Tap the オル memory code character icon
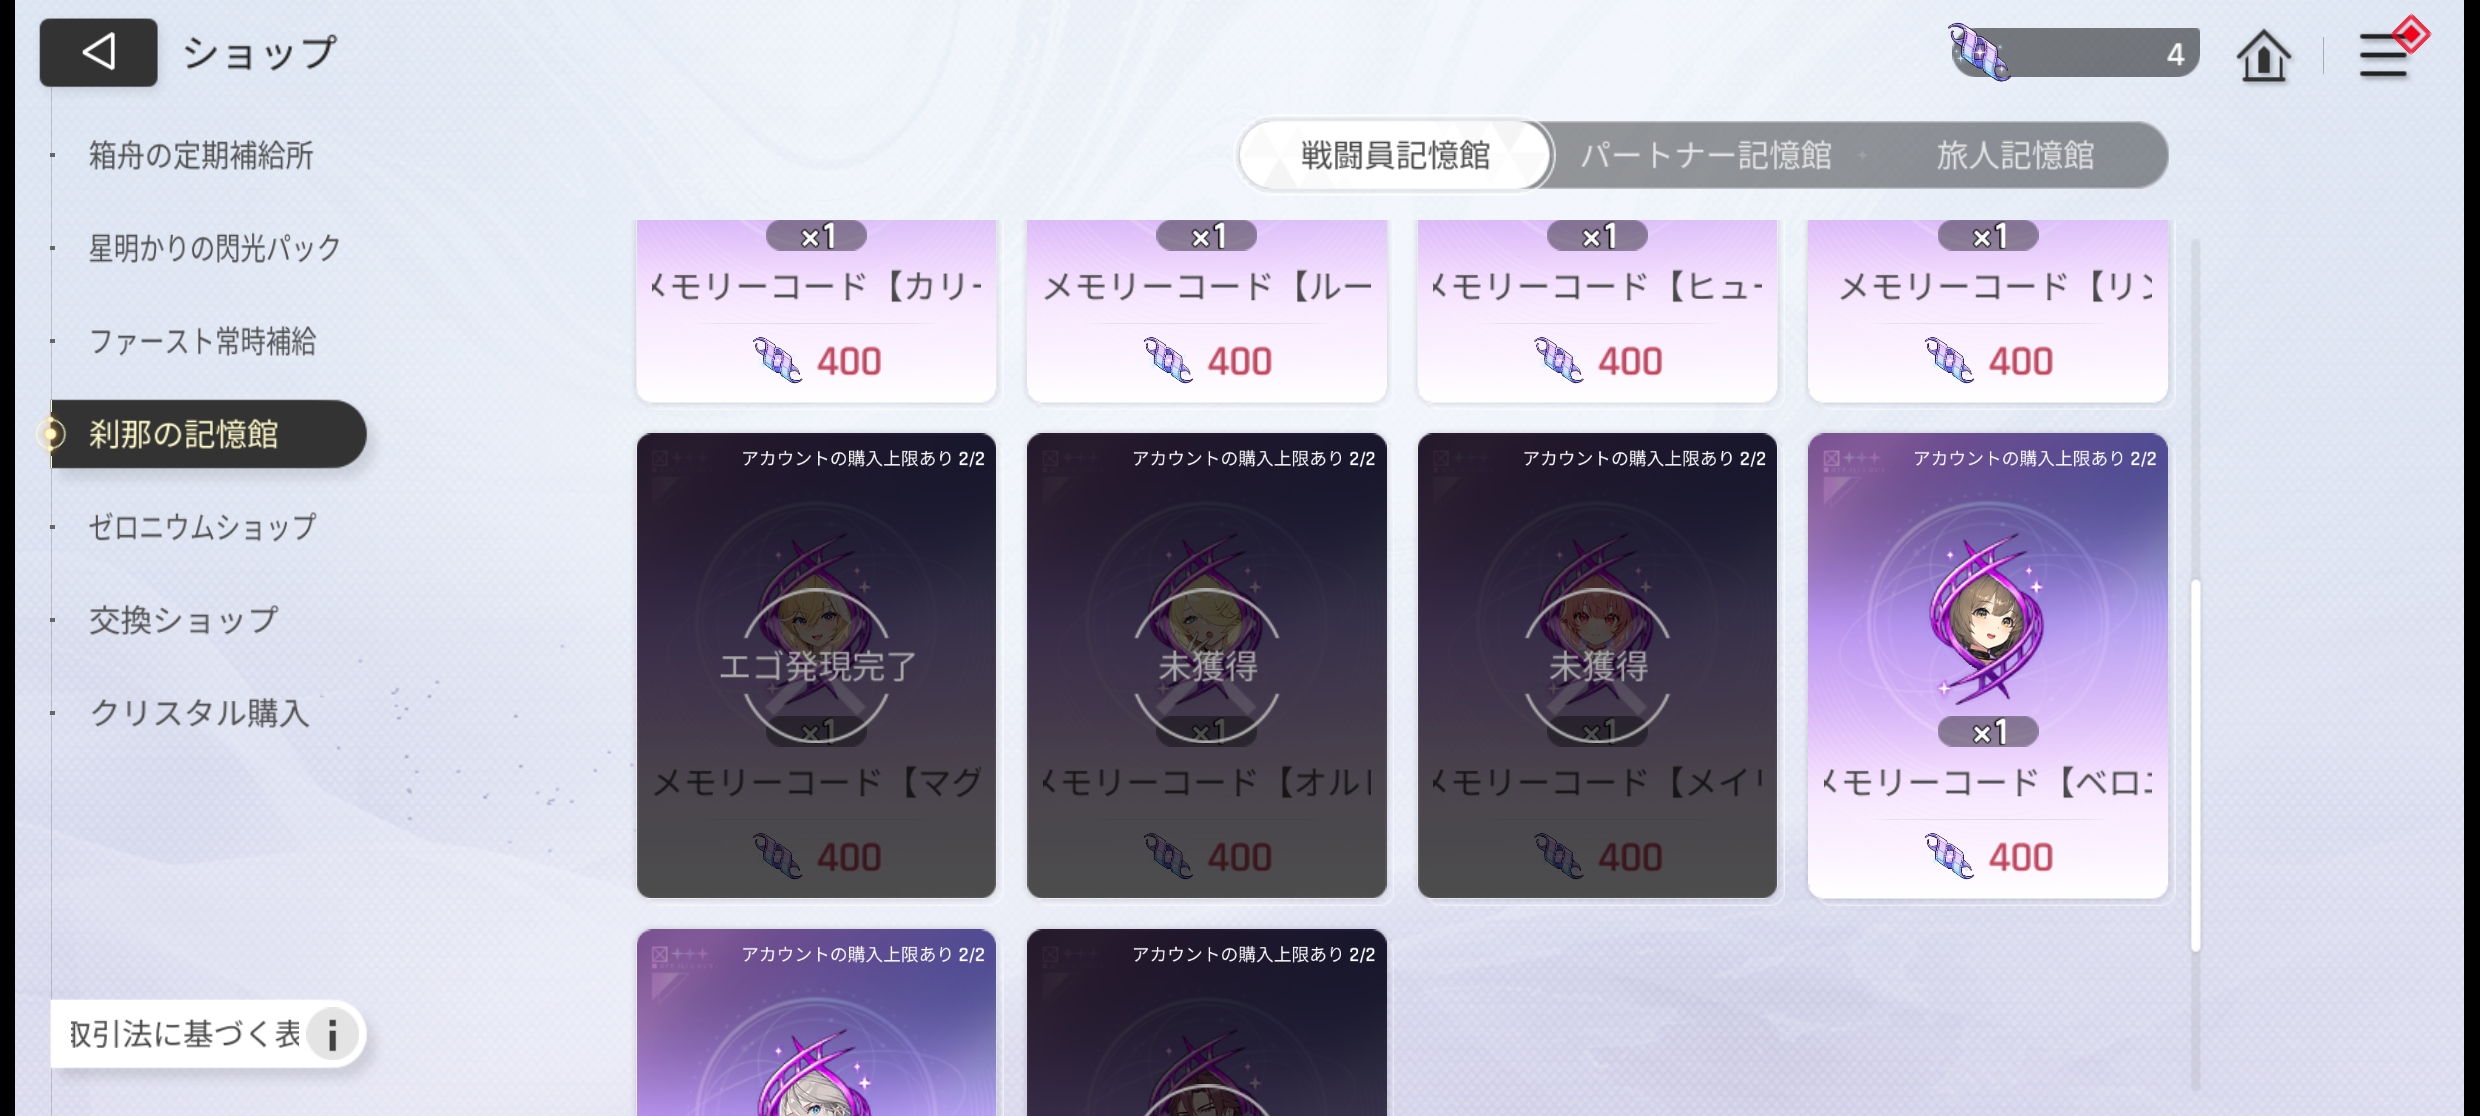Image resolution: width=2480 pixels, height=1116 pixels. coord(1207,622)
